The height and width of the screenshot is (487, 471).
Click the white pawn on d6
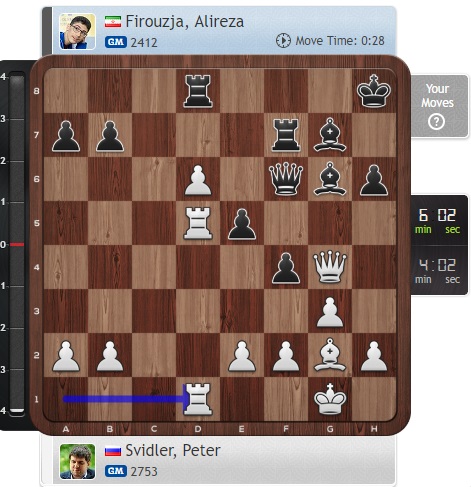click(x=198, y=180)
